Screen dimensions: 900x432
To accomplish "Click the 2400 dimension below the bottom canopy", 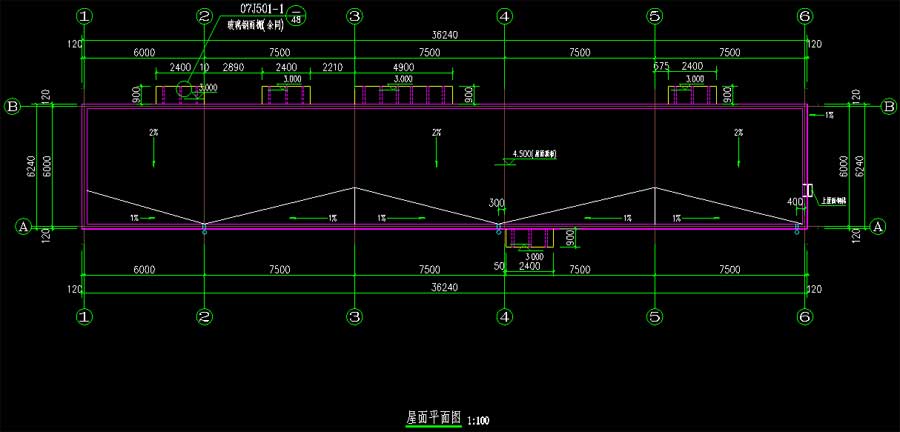I will (x=528, y=266).
